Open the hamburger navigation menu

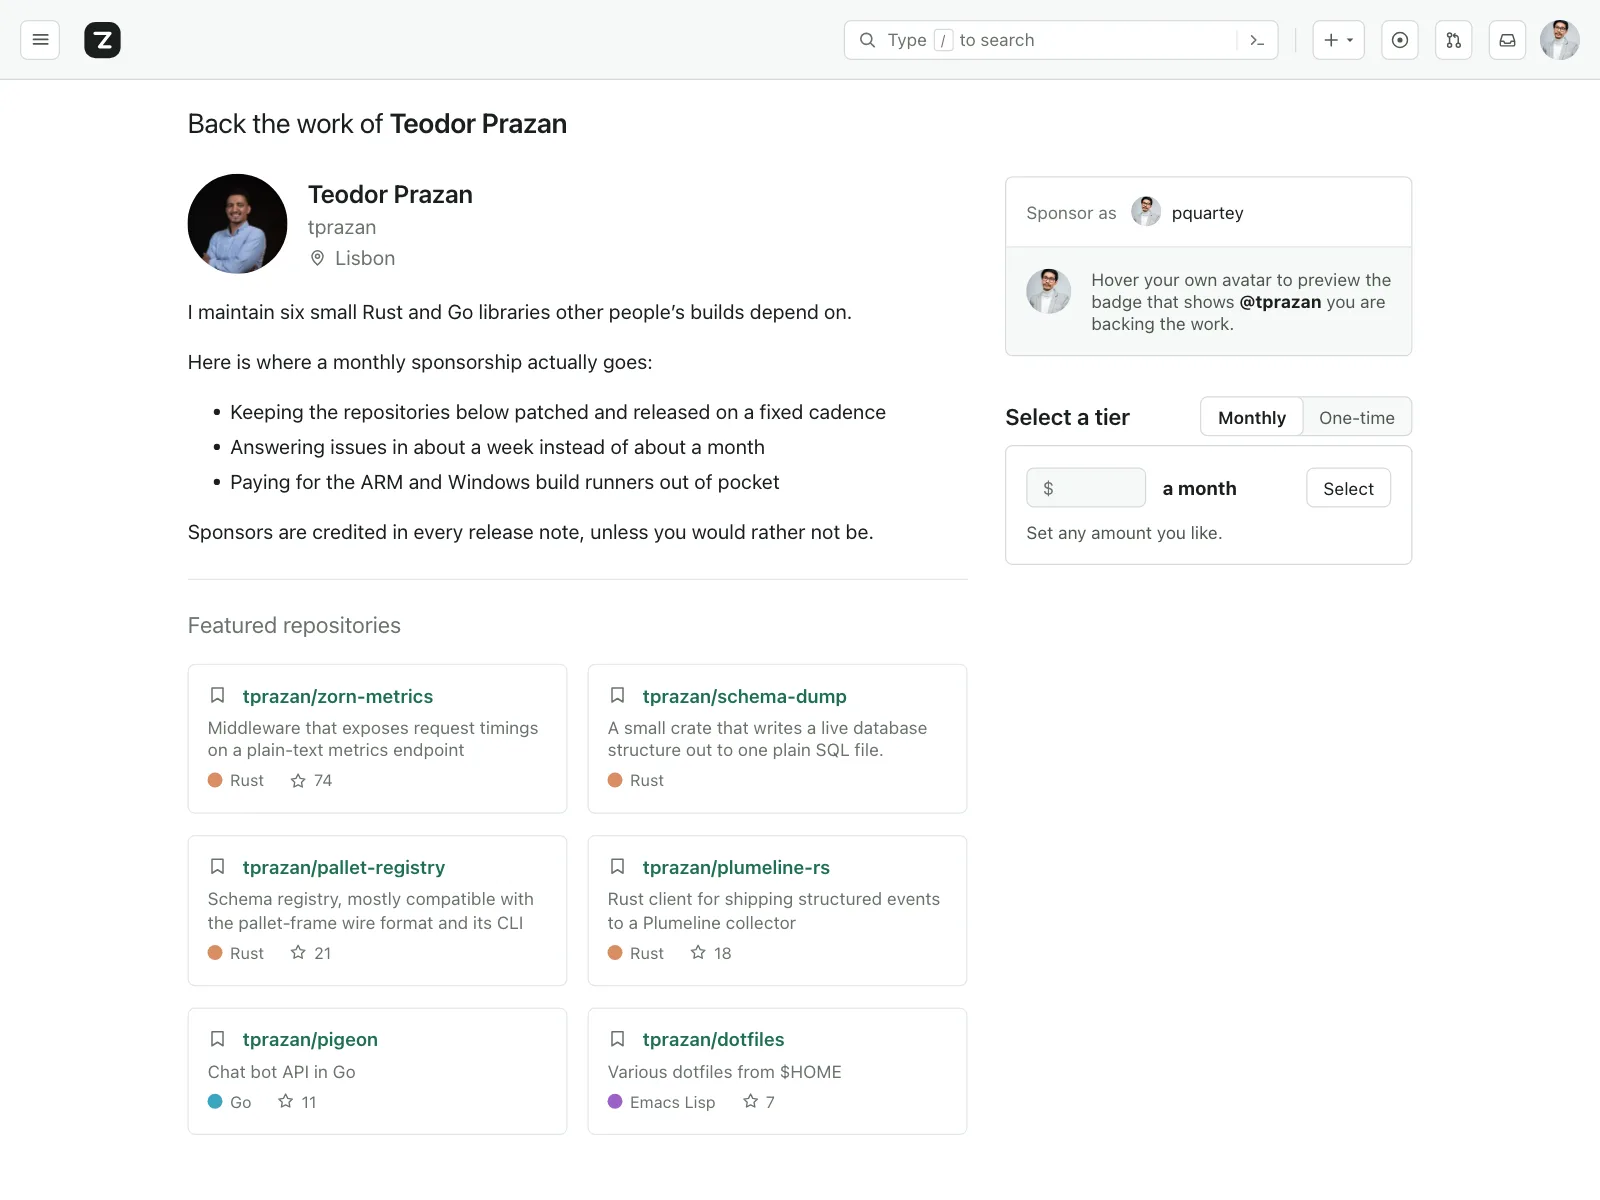click(x=40, y=40)
